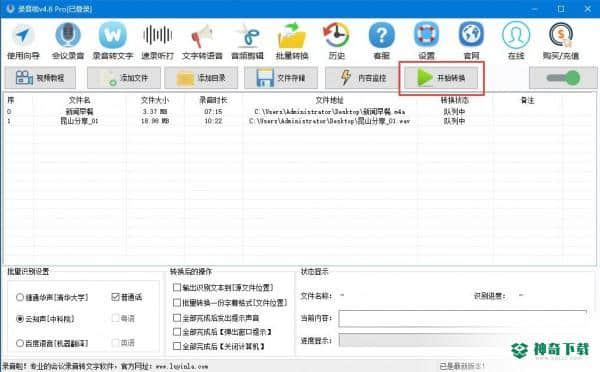Open 文字转语音 megaphone tool

[x=202, y=41]
